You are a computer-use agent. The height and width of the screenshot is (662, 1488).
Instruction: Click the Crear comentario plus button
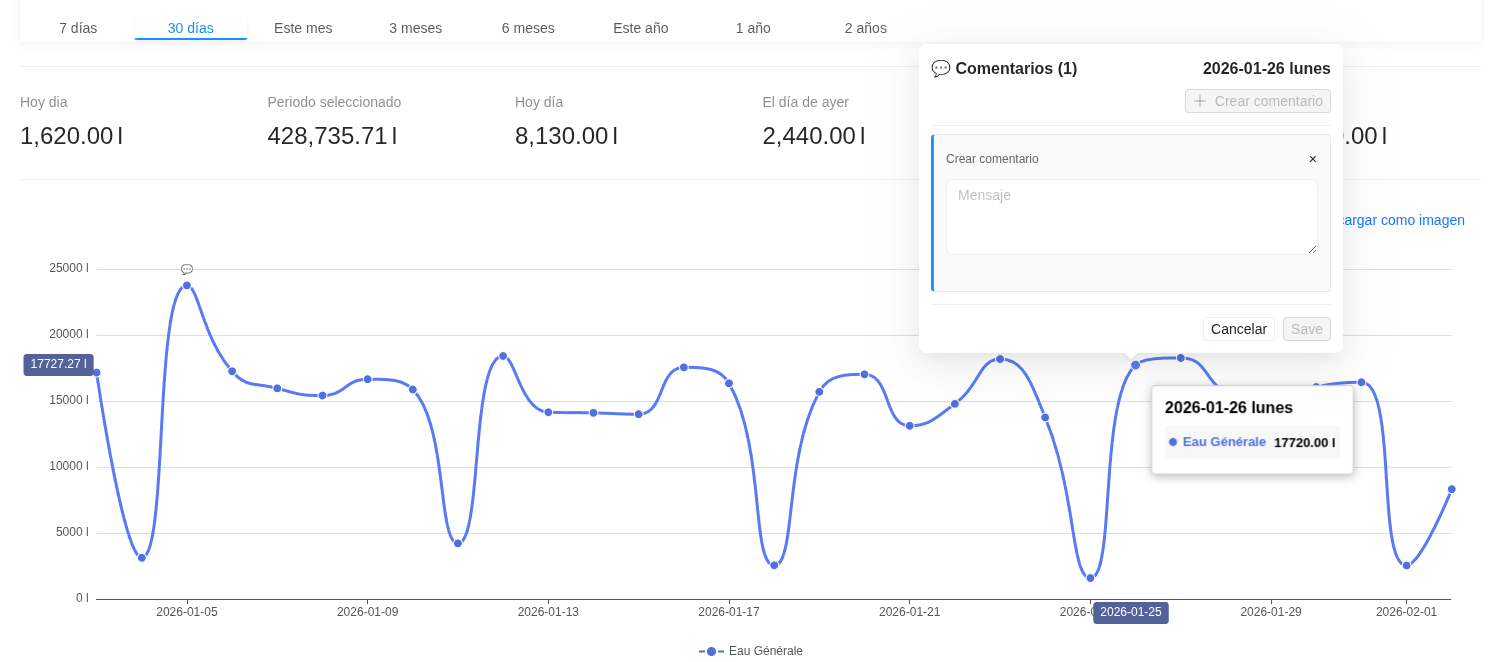pyautogui.click(x=1257, y=101)
